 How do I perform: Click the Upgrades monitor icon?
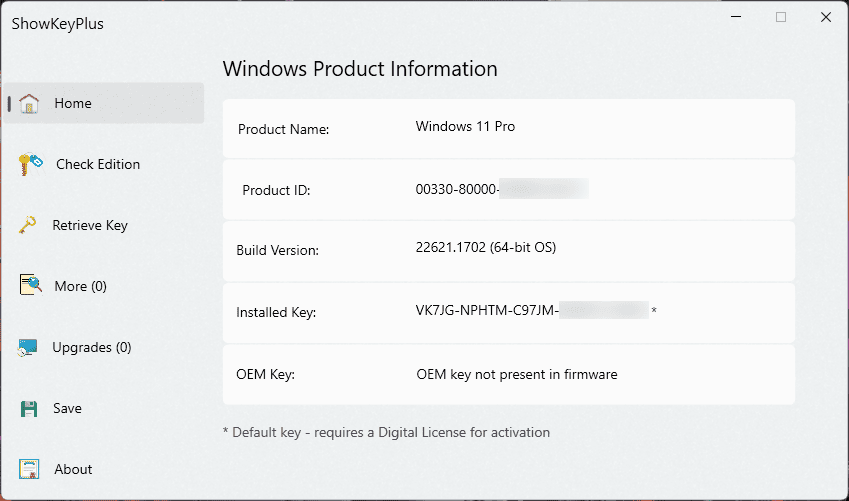click(29, 348)
